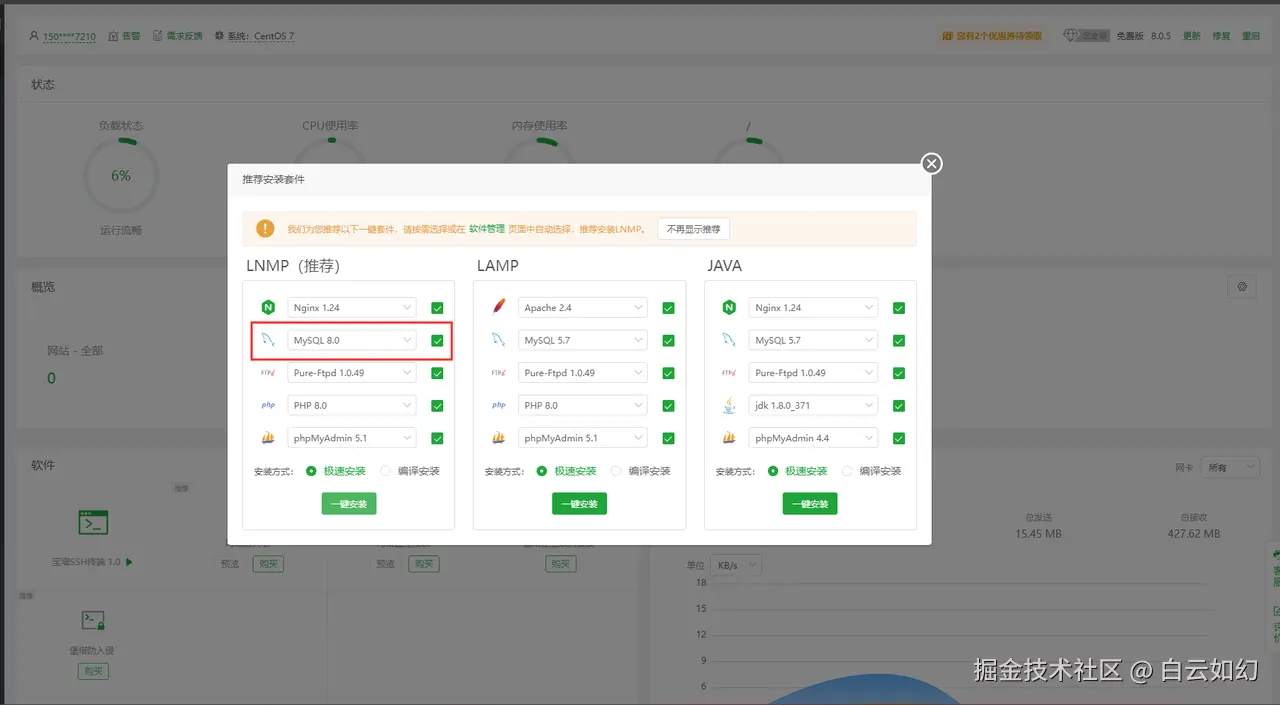The image size is (1280, 705).
Task: Click the MySQL dolphin icon in LAMP
Action: [x=499, y=340]
